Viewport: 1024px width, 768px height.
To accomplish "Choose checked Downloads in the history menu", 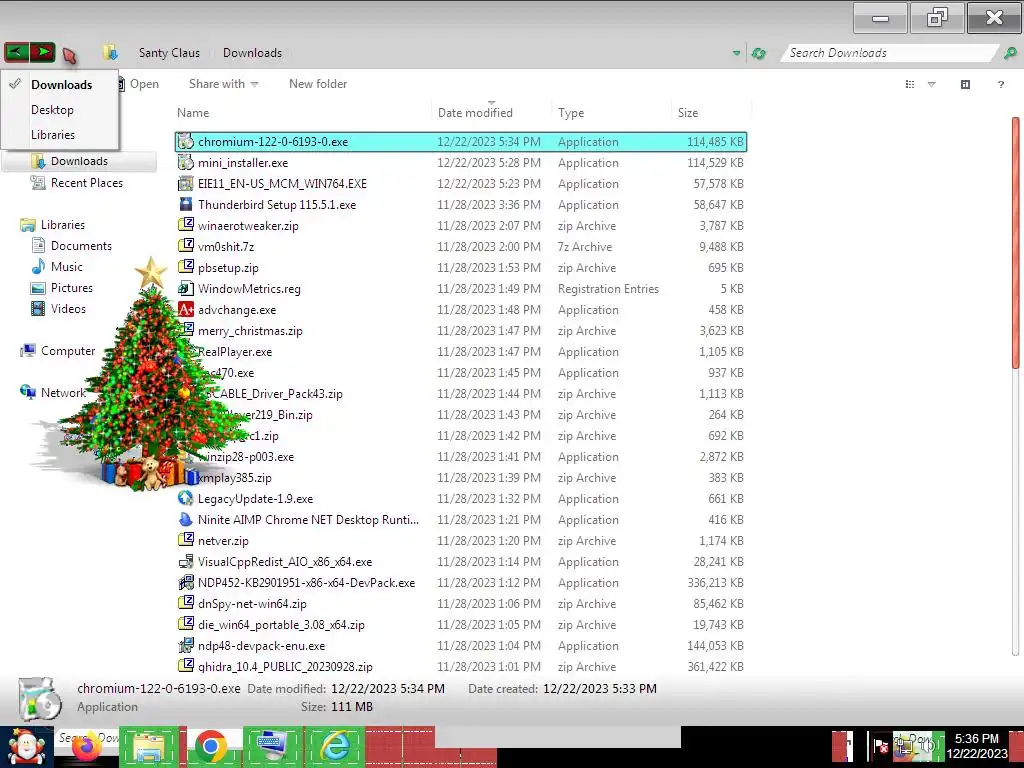I will [x=61, y=84].
